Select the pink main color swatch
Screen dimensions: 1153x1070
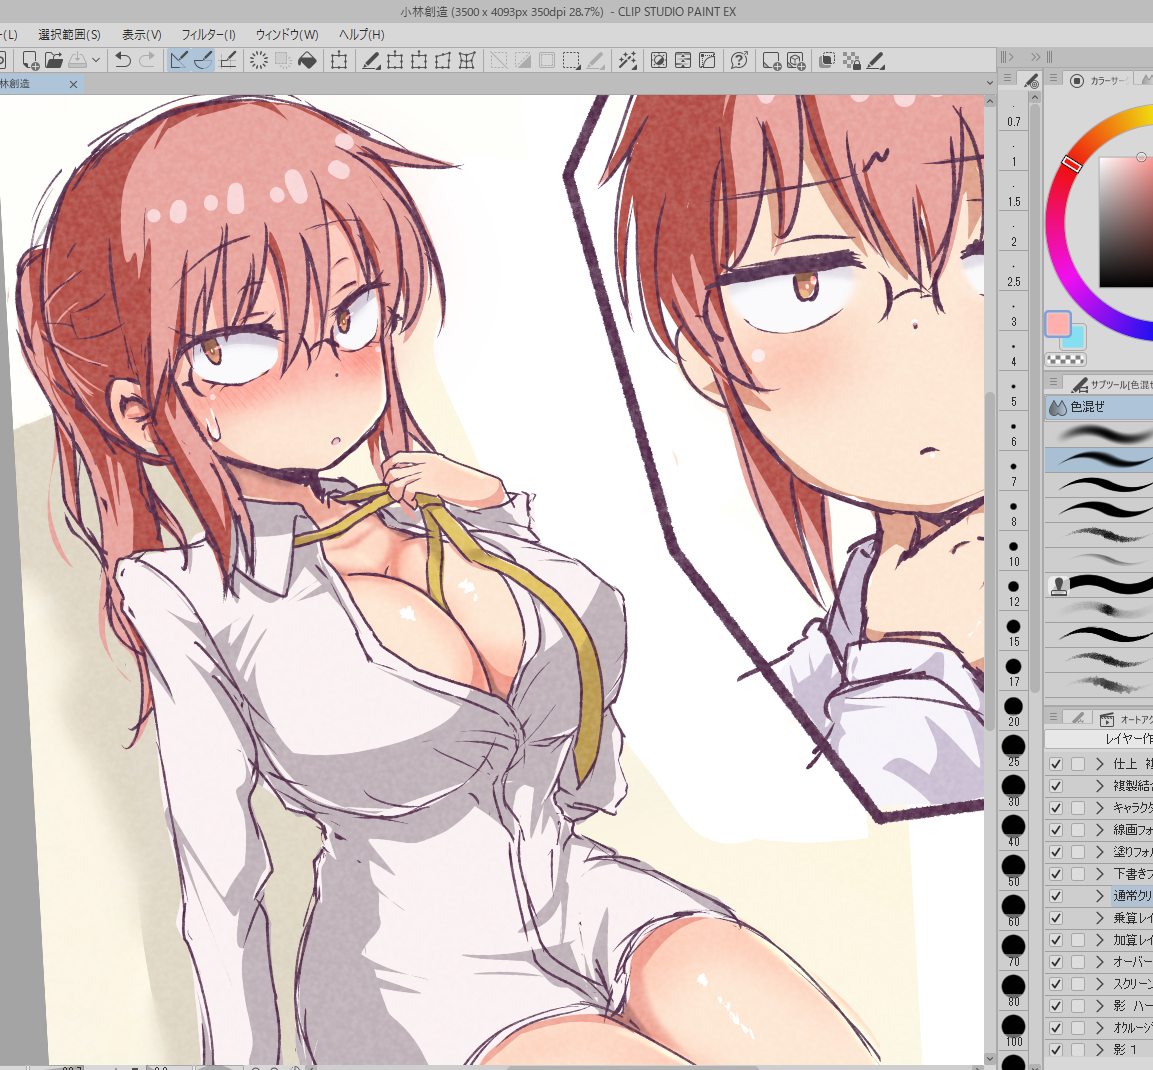click(1057, 324)
